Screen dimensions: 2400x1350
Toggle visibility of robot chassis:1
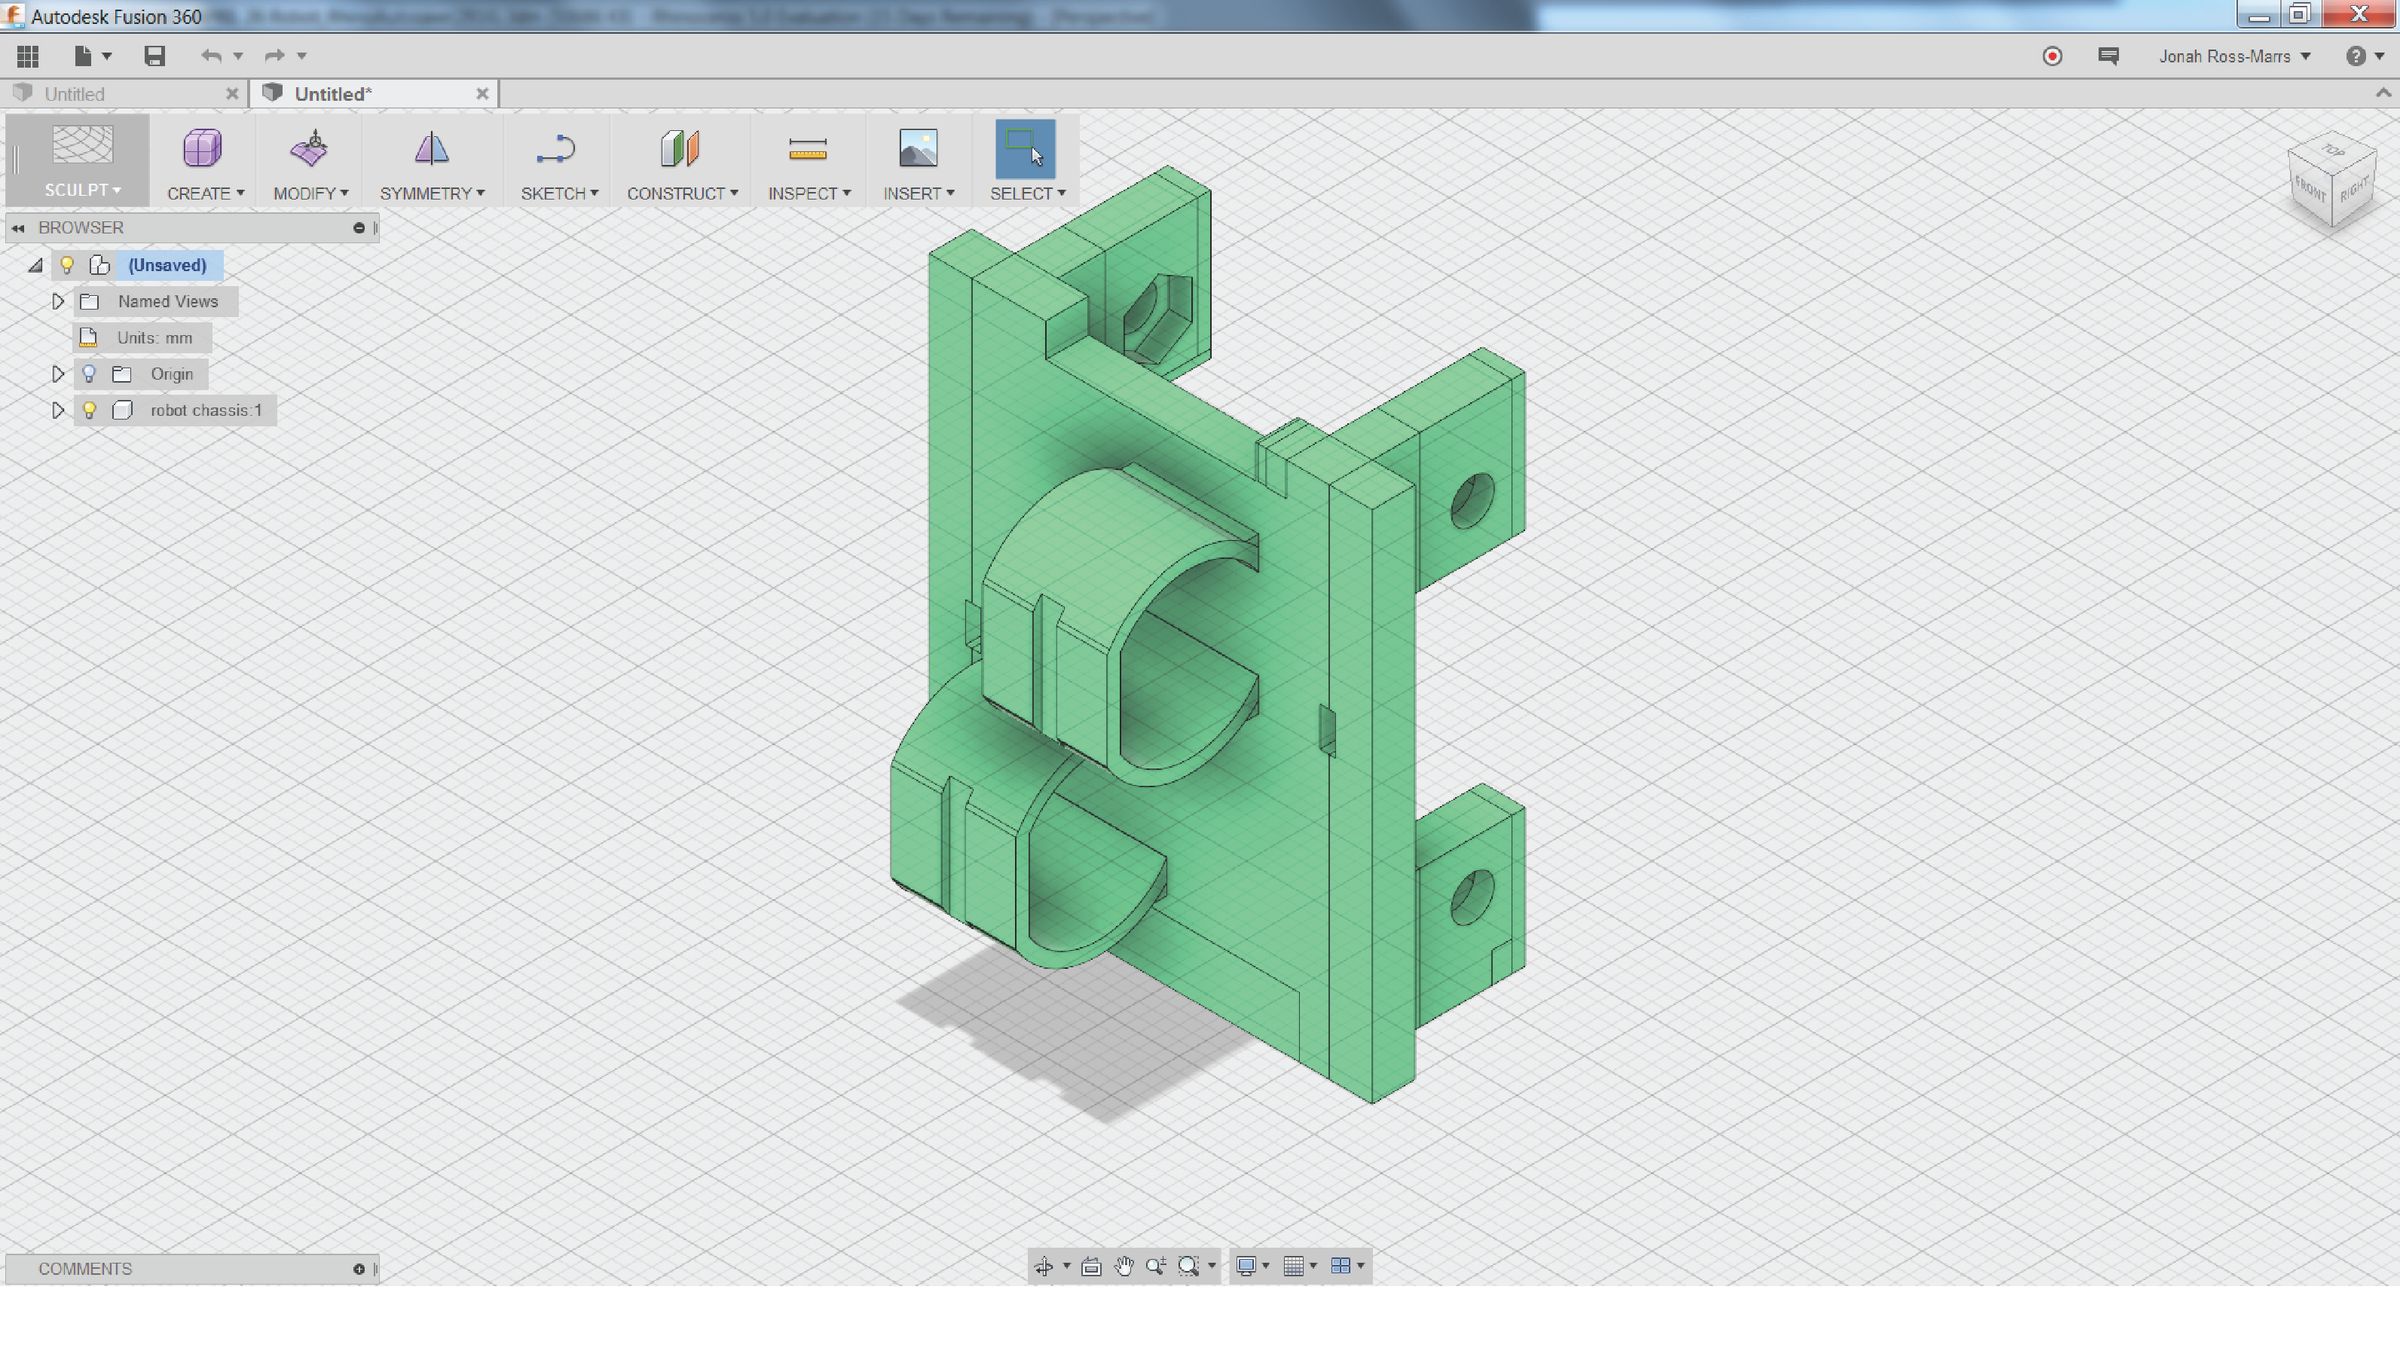89,410
